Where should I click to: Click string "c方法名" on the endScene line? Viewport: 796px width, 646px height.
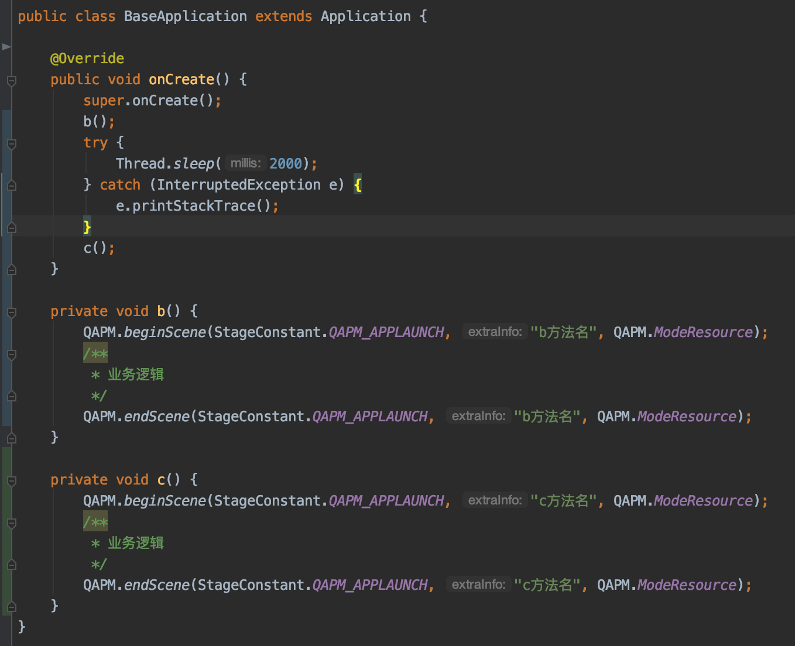click(x=547, y=585)
